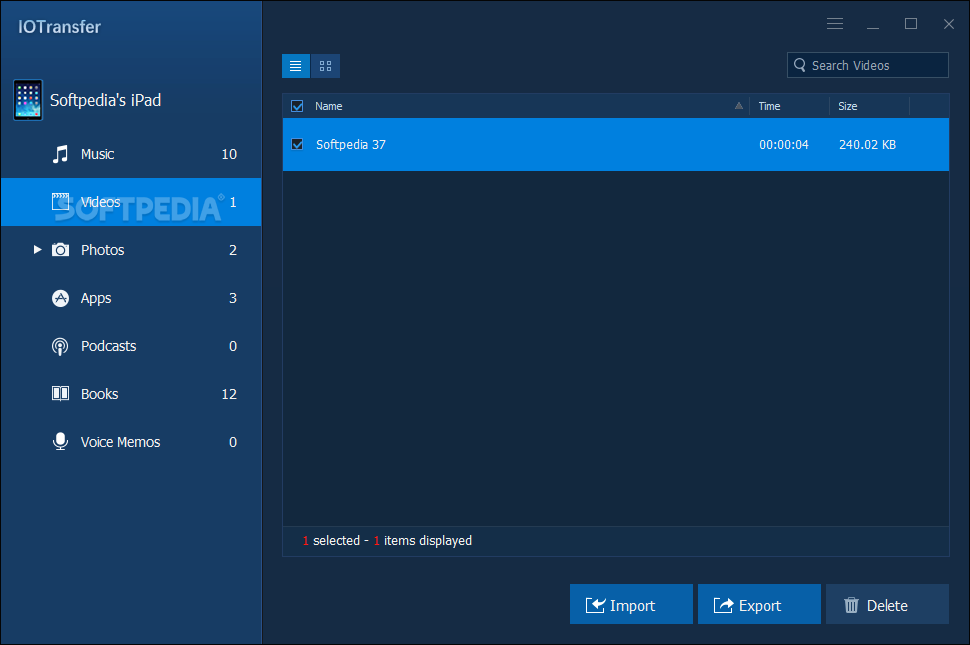
Task: Click the Time column header
Action: [x=769, y=106]
